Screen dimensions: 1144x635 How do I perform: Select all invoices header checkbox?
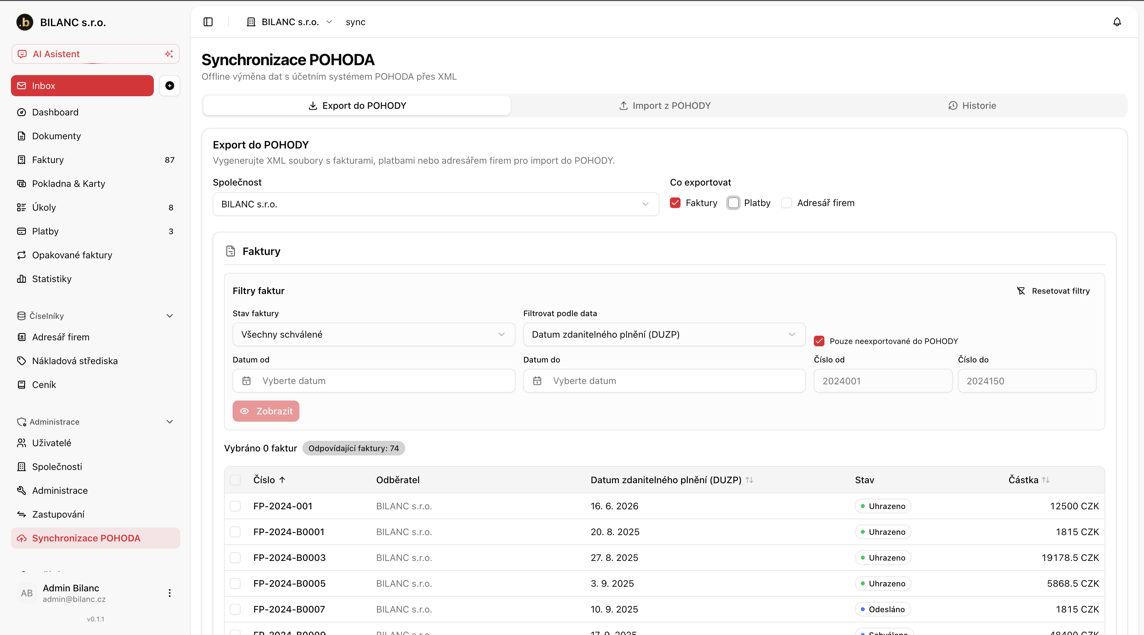click(x=235, y=480)
